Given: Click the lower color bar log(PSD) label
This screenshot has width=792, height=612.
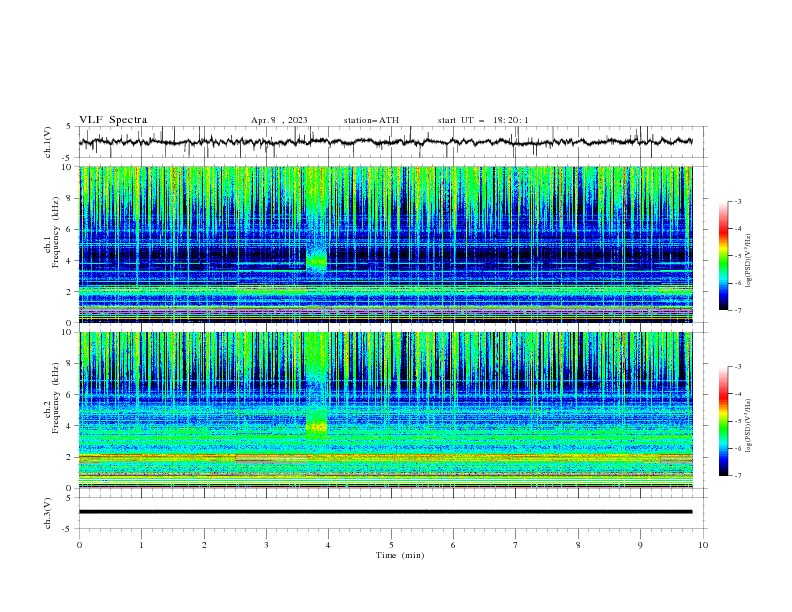Looking at the screenshot, I should click(x=749, y=426).
